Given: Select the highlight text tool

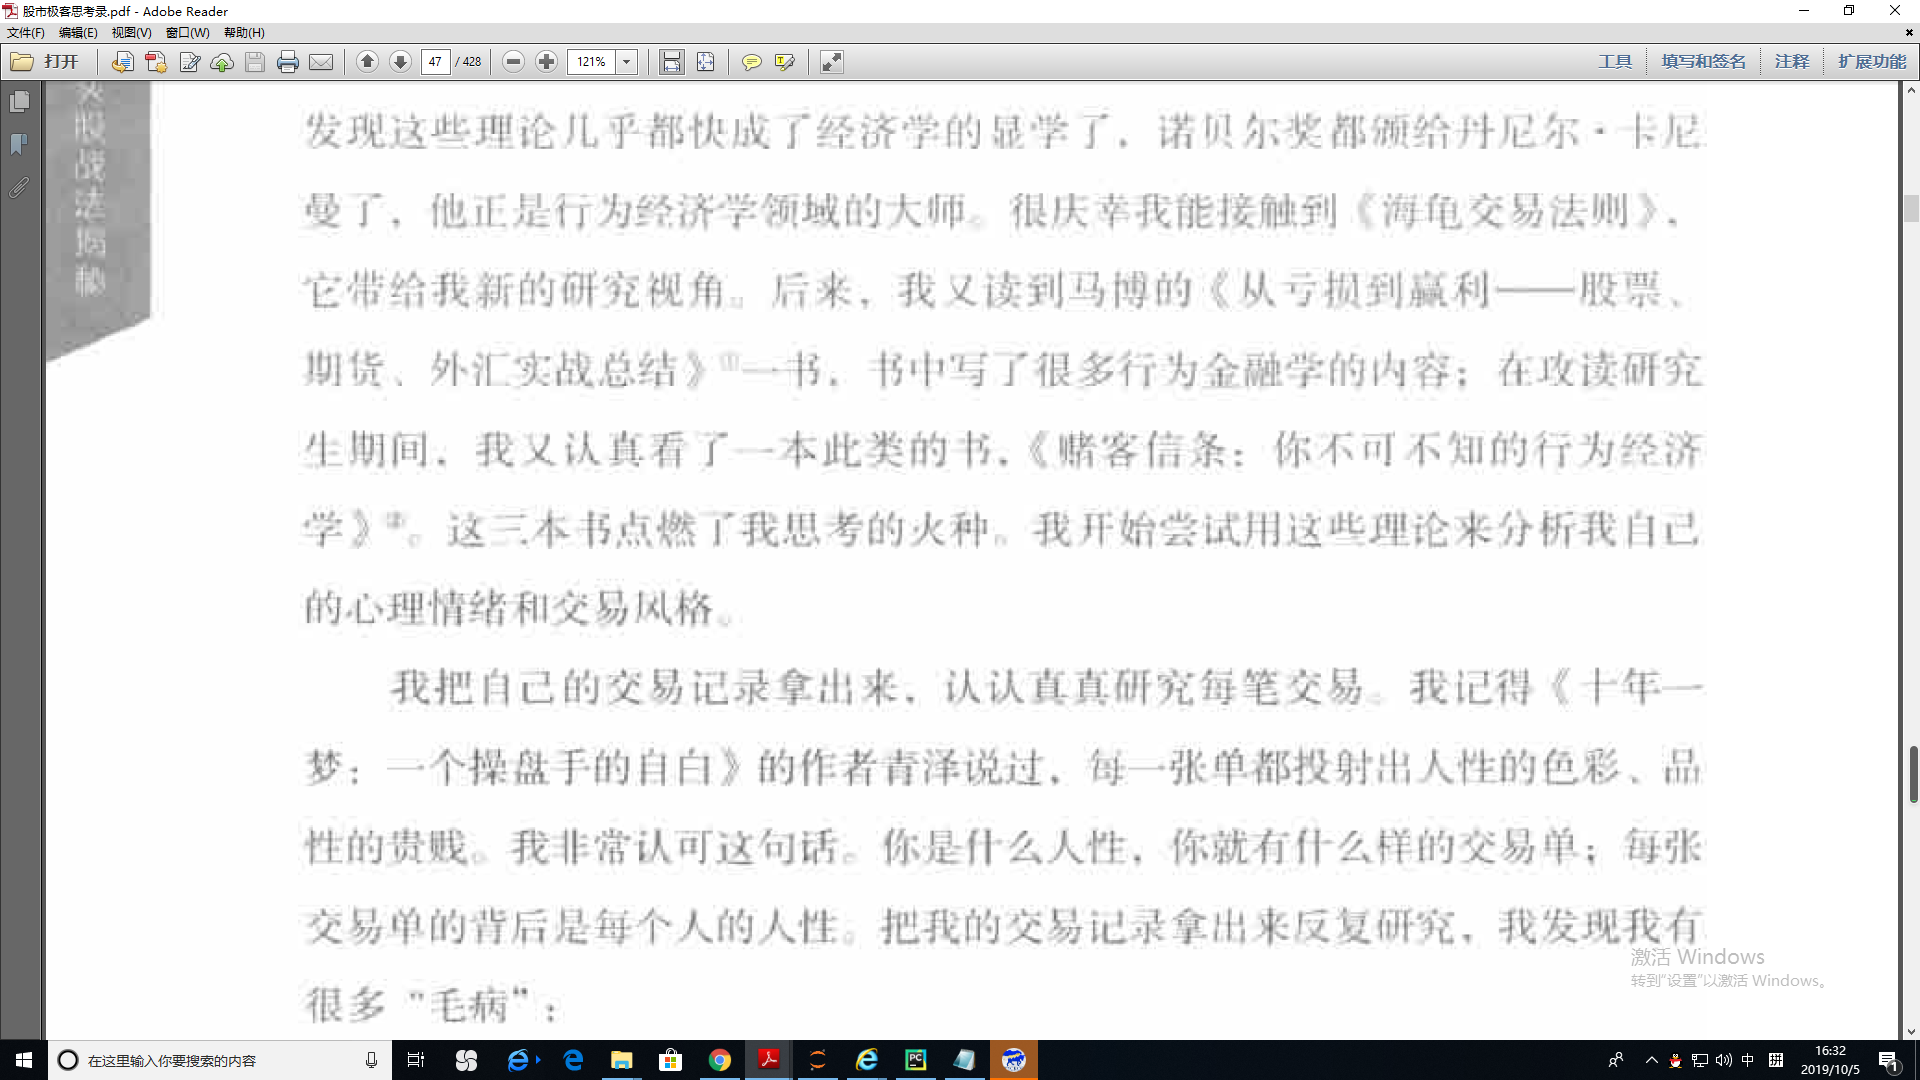Looking at the screenshot, I should point(785,62).
